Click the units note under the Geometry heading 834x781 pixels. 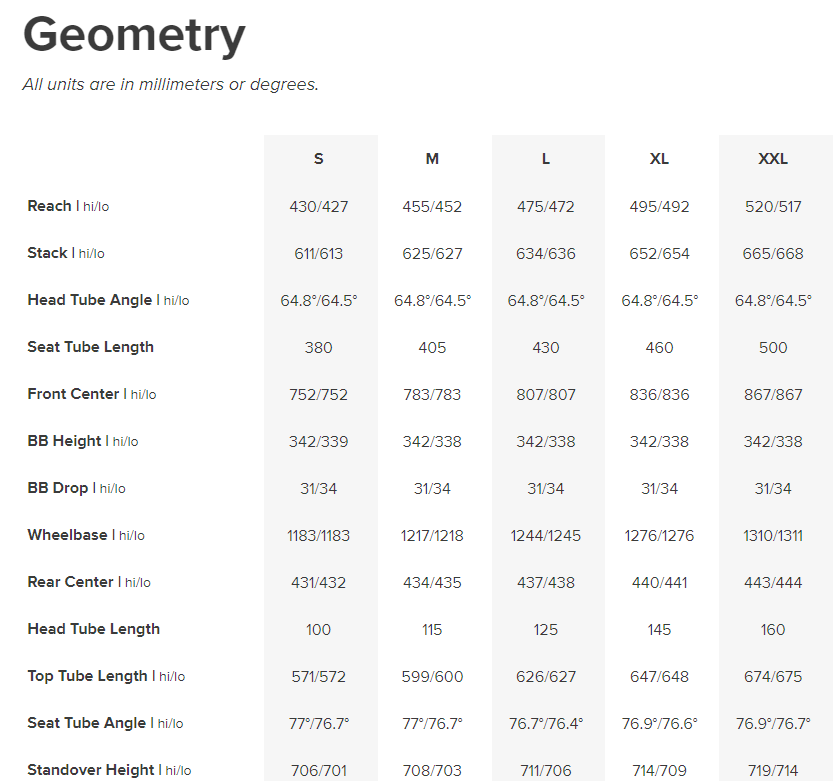tap(170, 84)
